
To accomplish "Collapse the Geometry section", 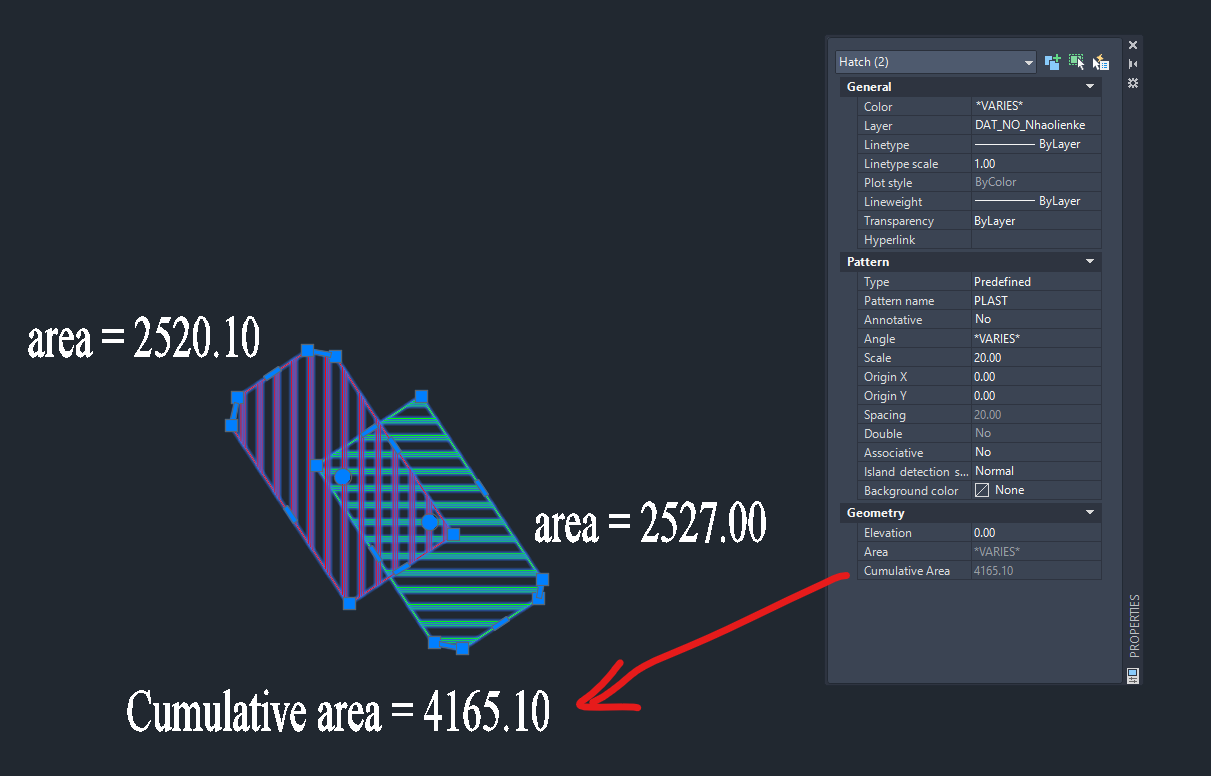I will 1090,513.
